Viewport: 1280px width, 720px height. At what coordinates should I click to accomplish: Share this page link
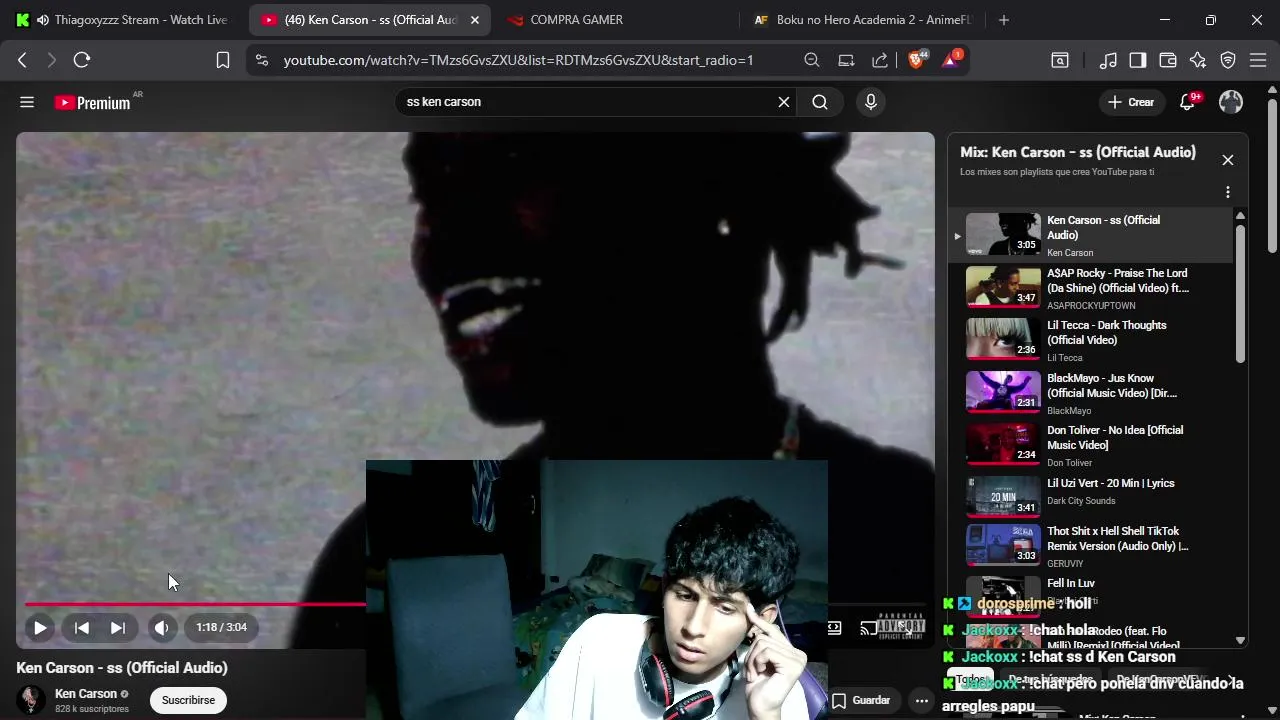(x=880, y=60)
